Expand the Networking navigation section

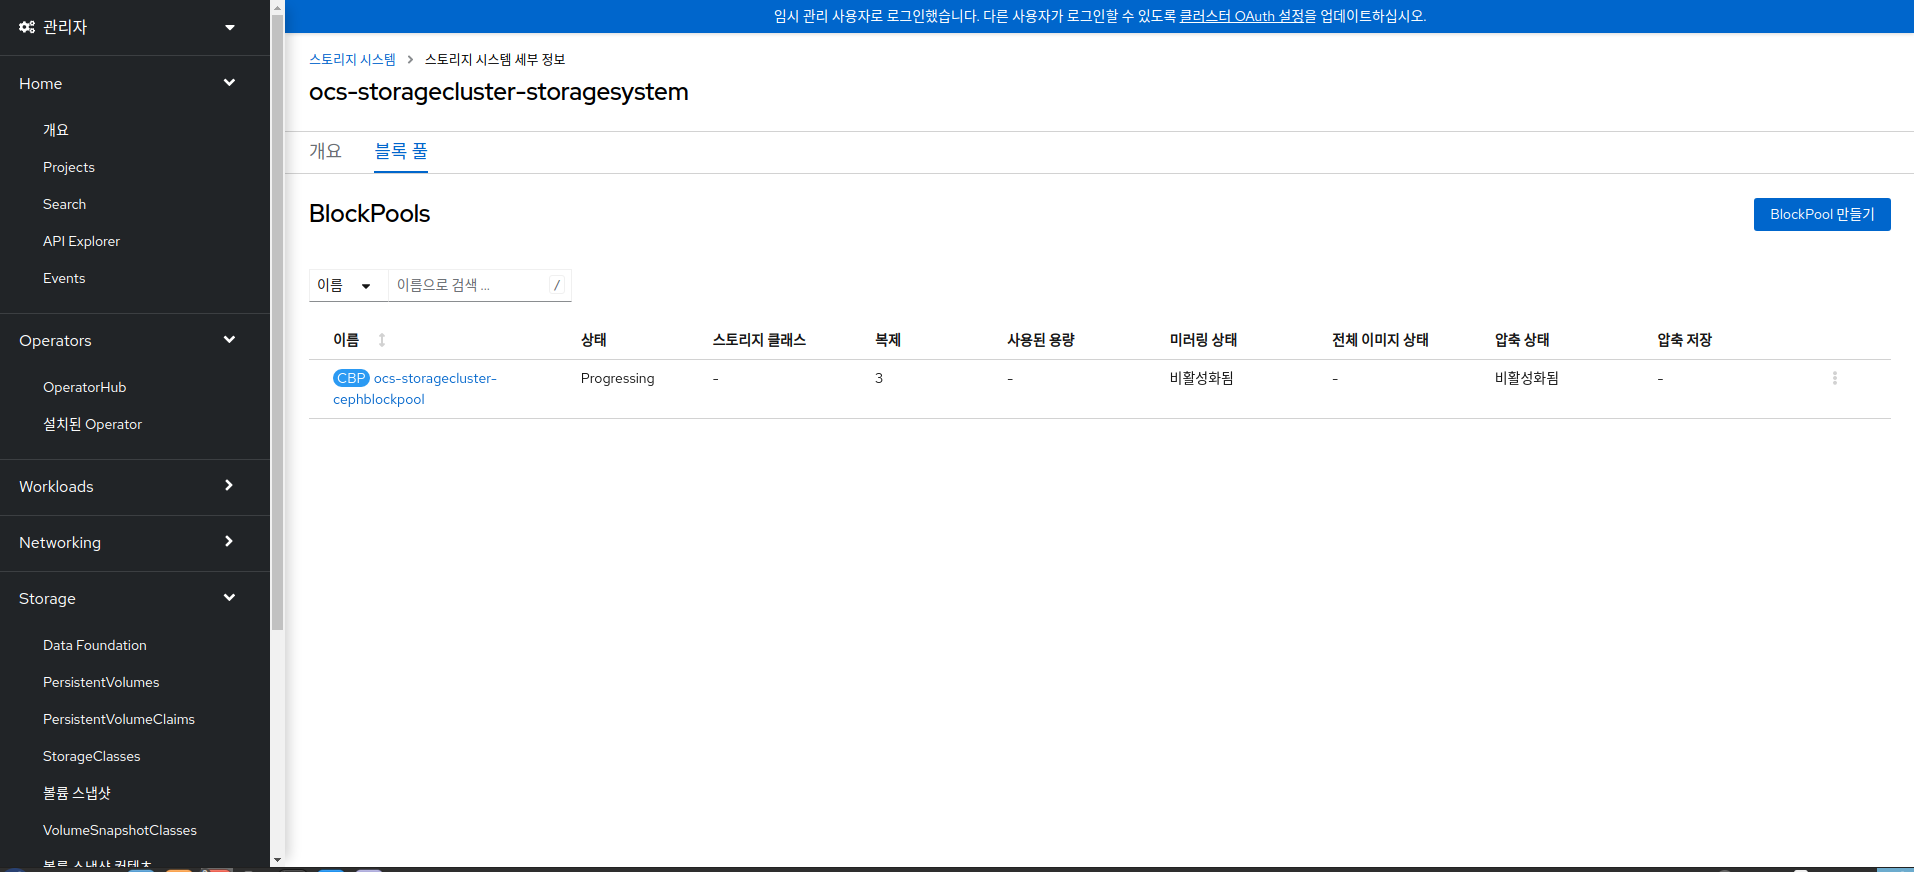127,542
